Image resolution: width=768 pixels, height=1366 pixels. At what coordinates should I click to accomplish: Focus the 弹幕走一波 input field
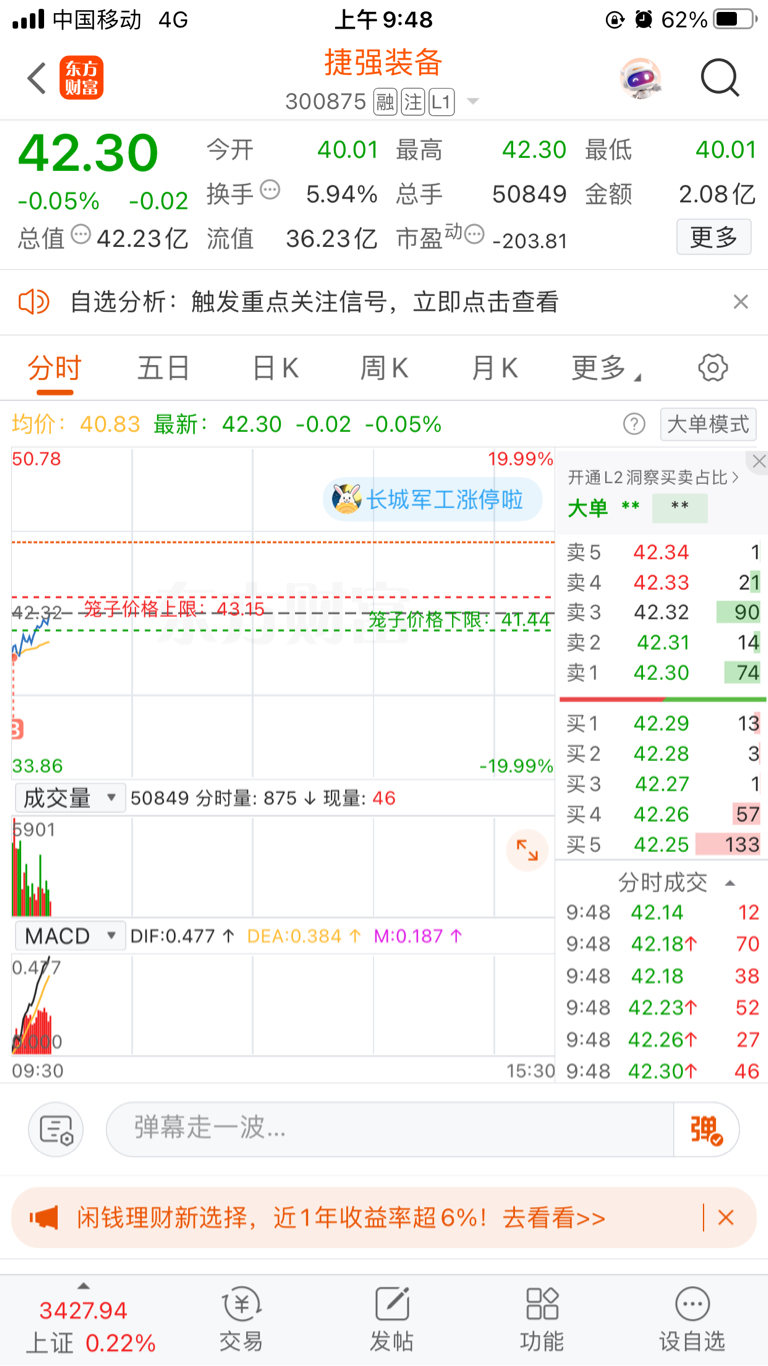click(390, 1129)
